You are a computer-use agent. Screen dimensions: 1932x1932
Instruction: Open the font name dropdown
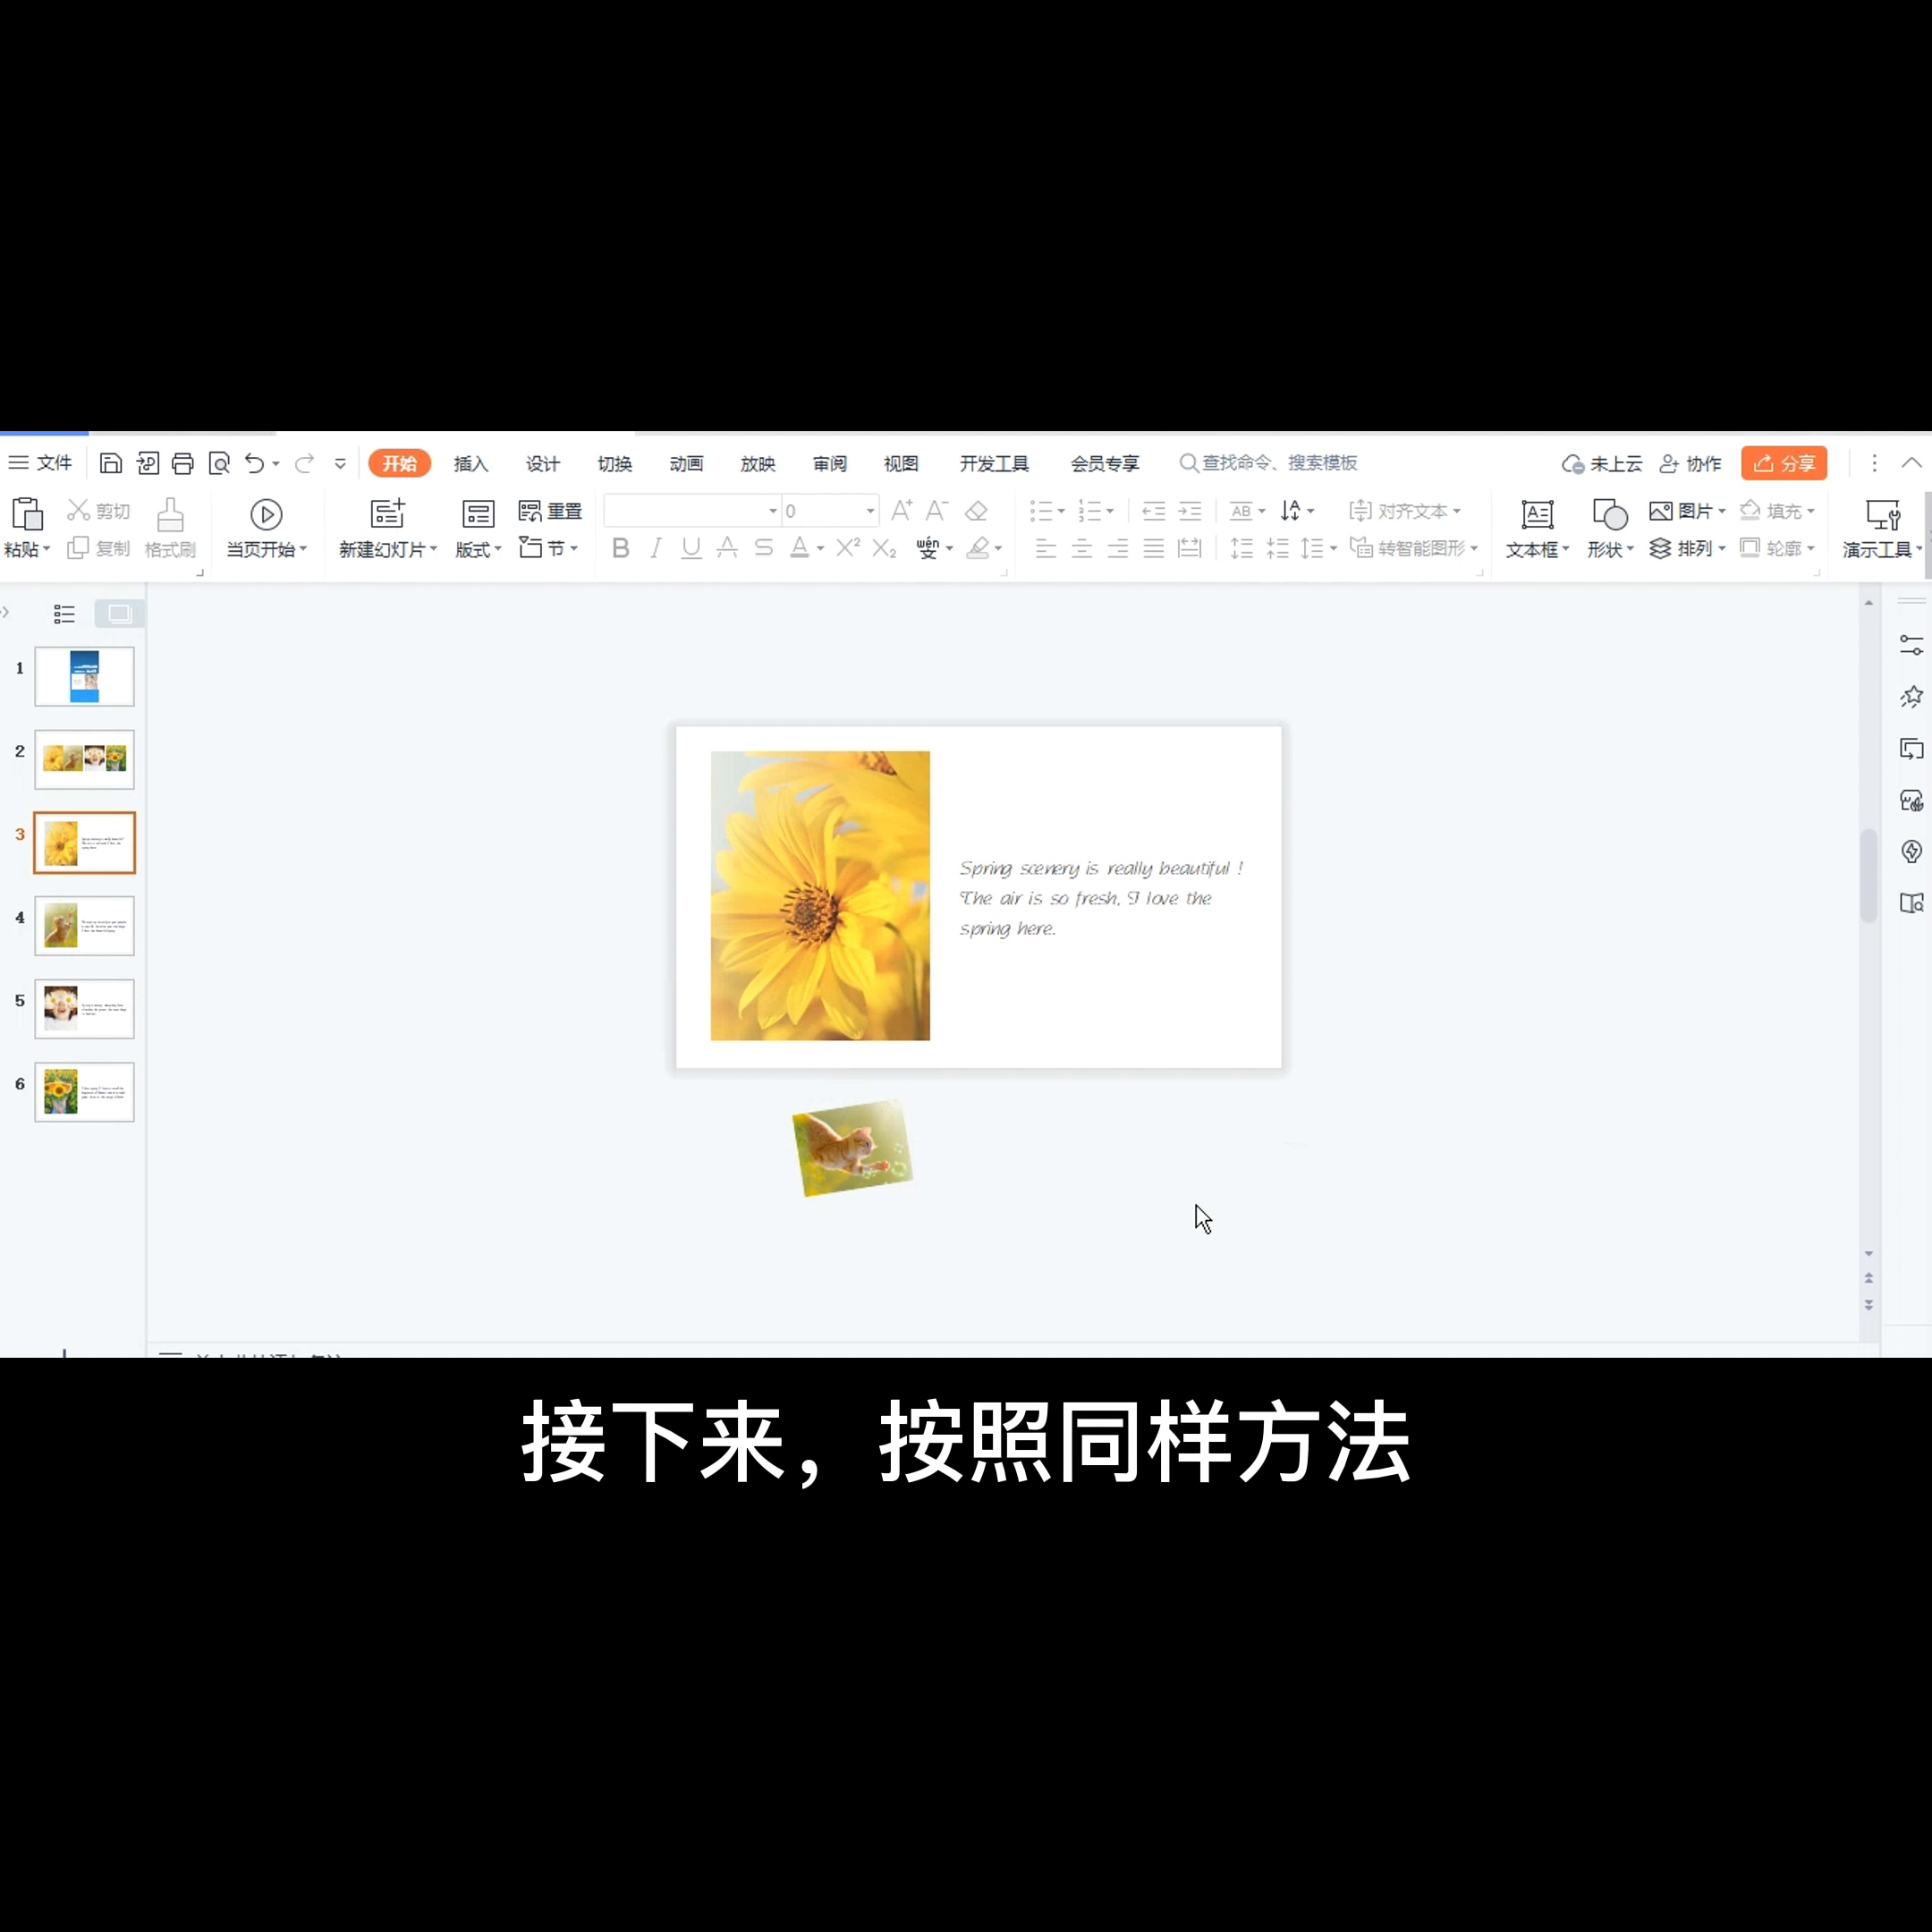pos(772,511)
